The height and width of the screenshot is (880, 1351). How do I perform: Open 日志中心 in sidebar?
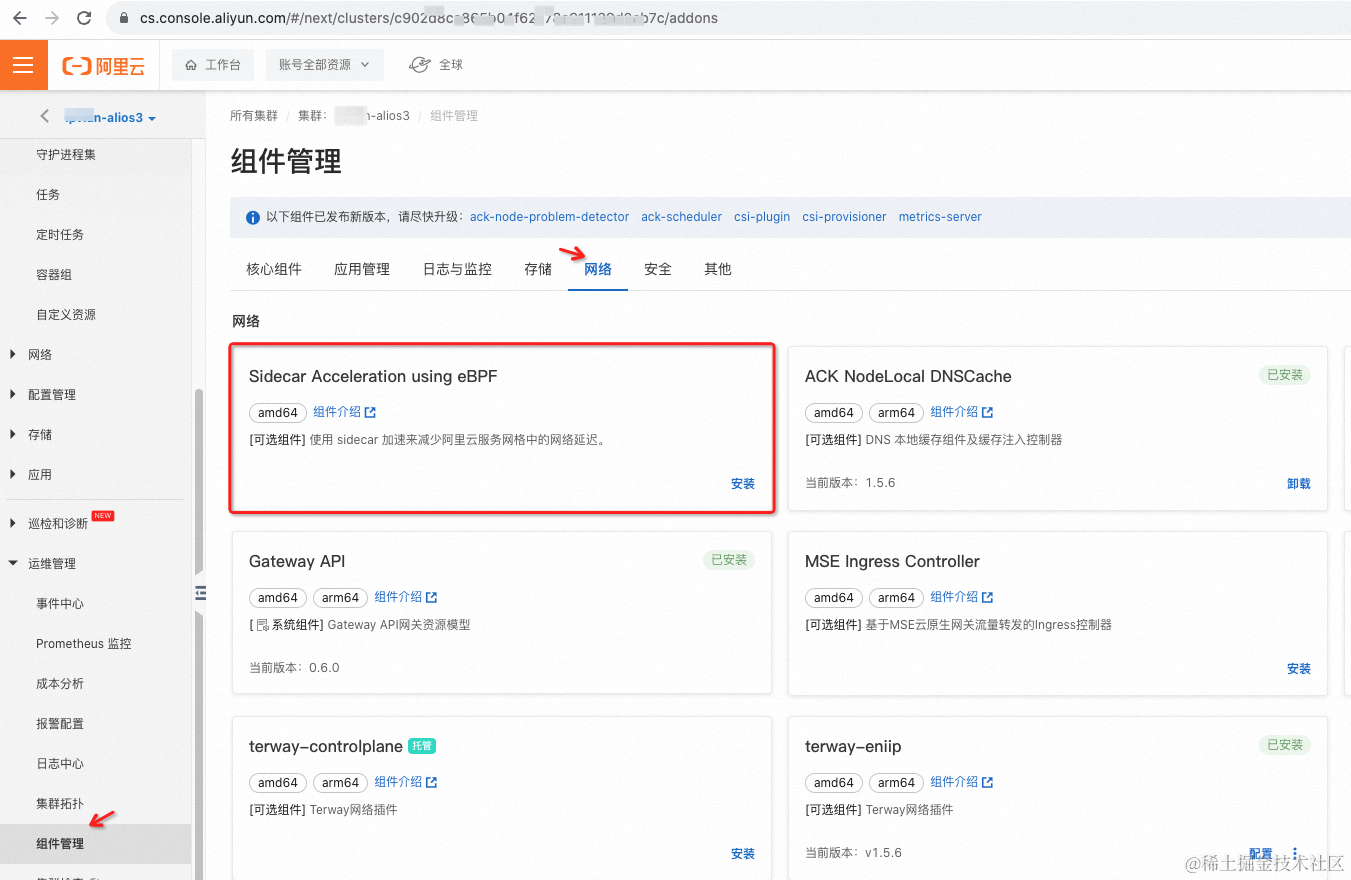pos(60,764)
